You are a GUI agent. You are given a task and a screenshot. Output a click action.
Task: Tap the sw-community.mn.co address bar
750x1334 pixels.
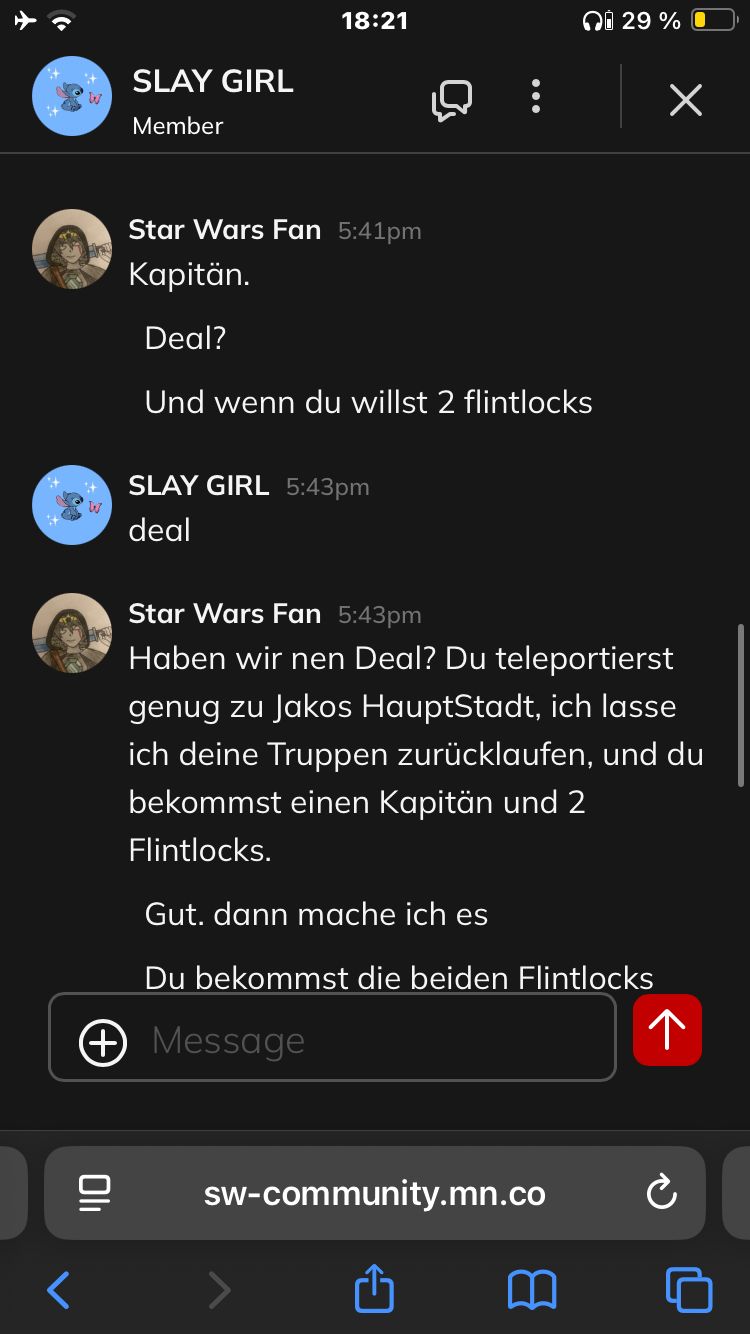pos(375,1193)
